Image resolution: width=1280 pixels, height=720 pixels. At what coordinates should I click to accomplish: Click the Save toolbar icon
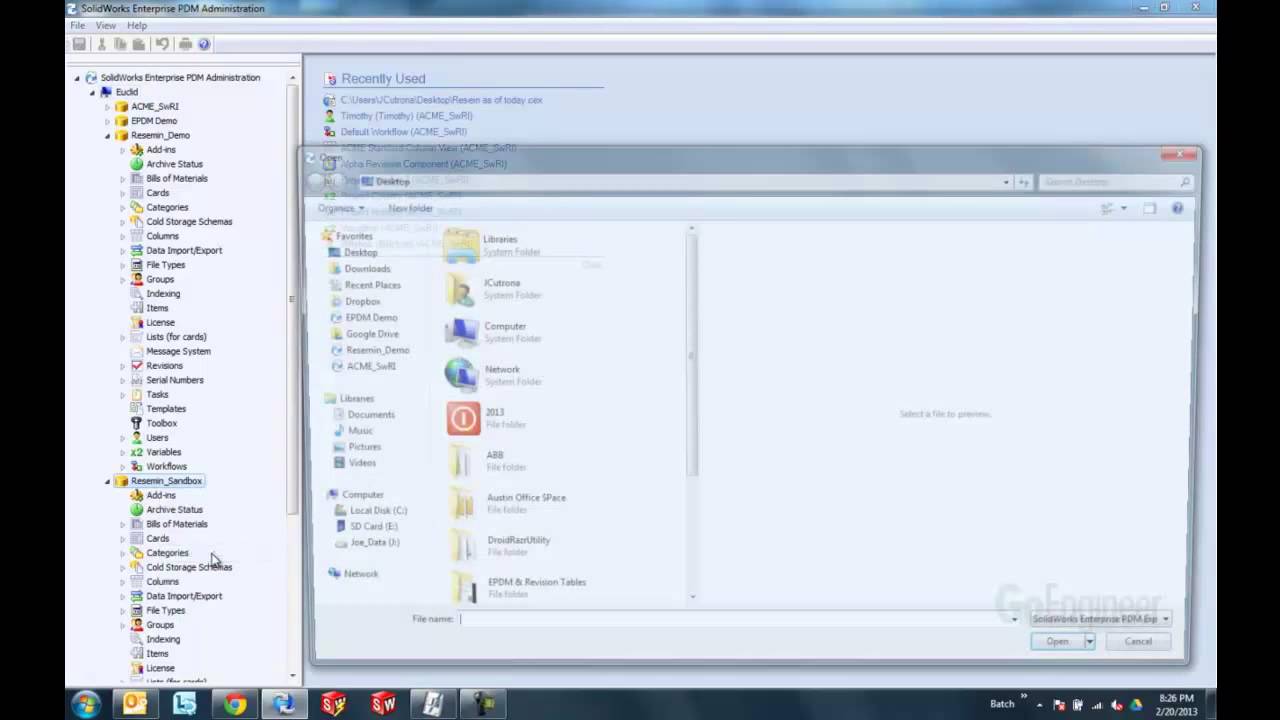coord(79,44)
